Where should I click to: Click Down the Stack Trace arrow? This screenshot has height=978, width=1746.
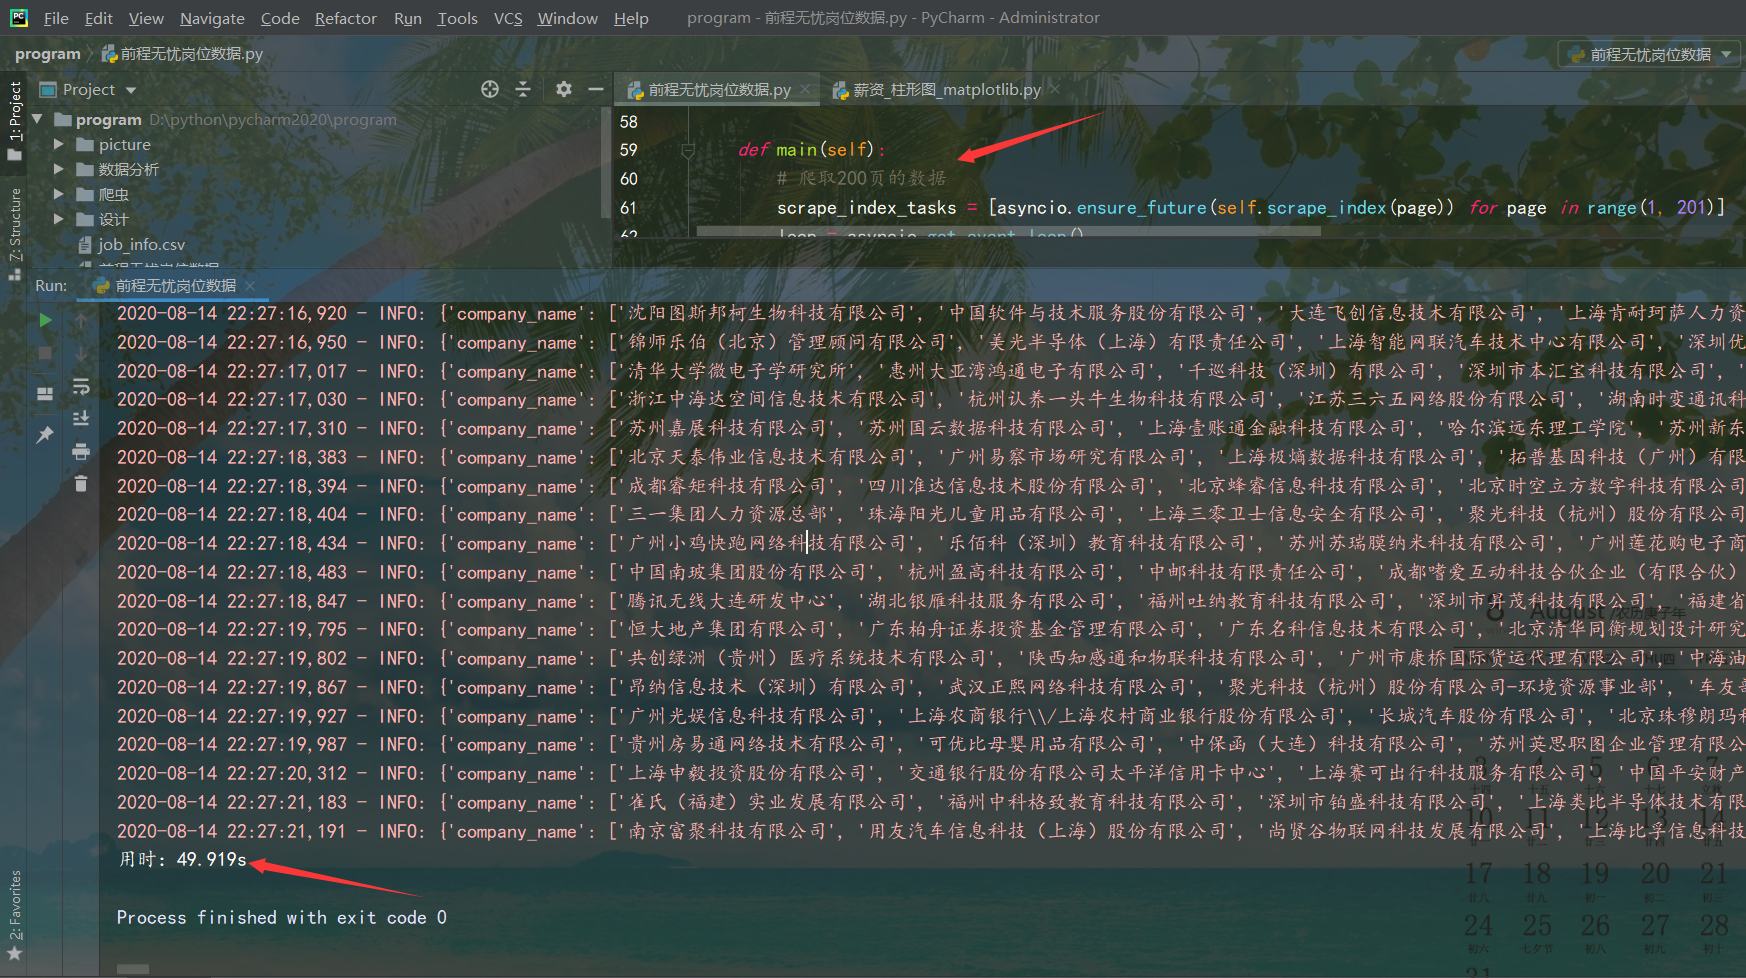coord(81,353)
